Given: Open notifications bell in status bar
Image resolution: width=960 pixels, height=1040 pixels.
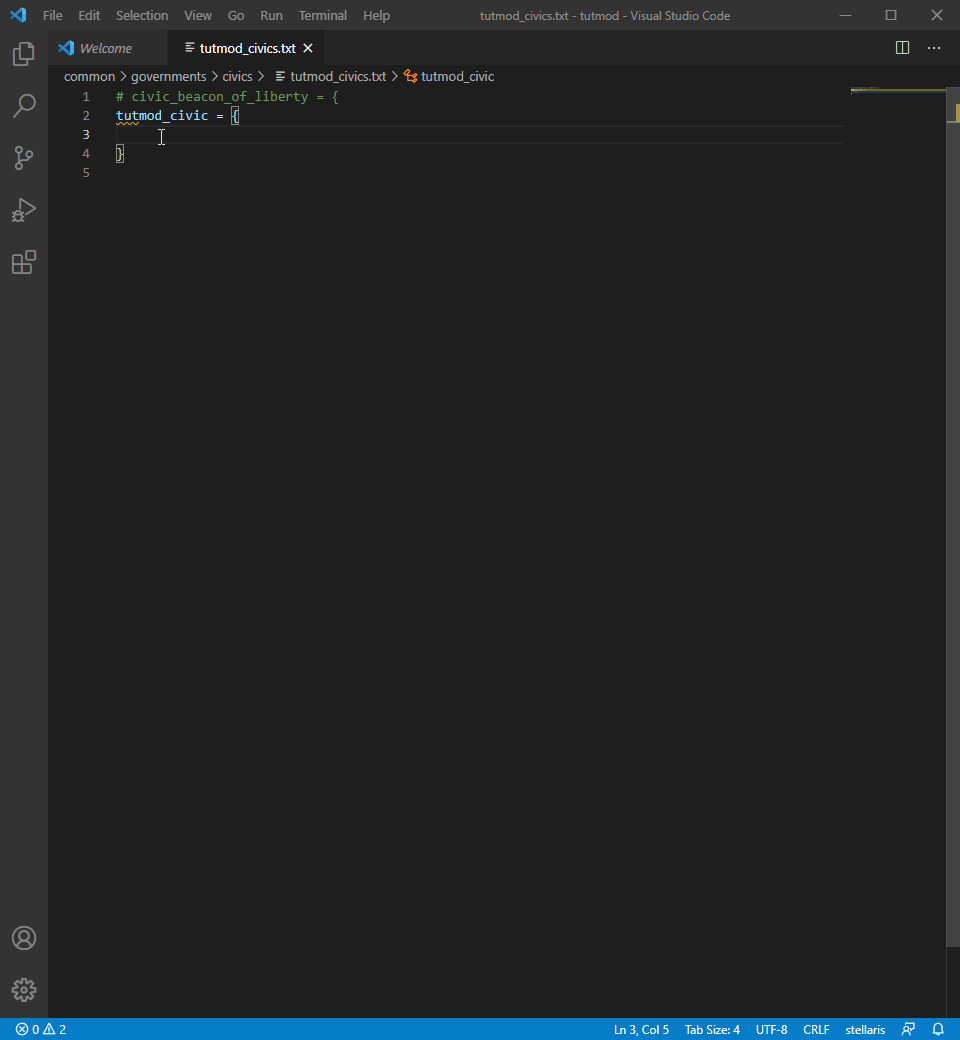Looking at the screenshot, I should click(x=938, y=1029).
